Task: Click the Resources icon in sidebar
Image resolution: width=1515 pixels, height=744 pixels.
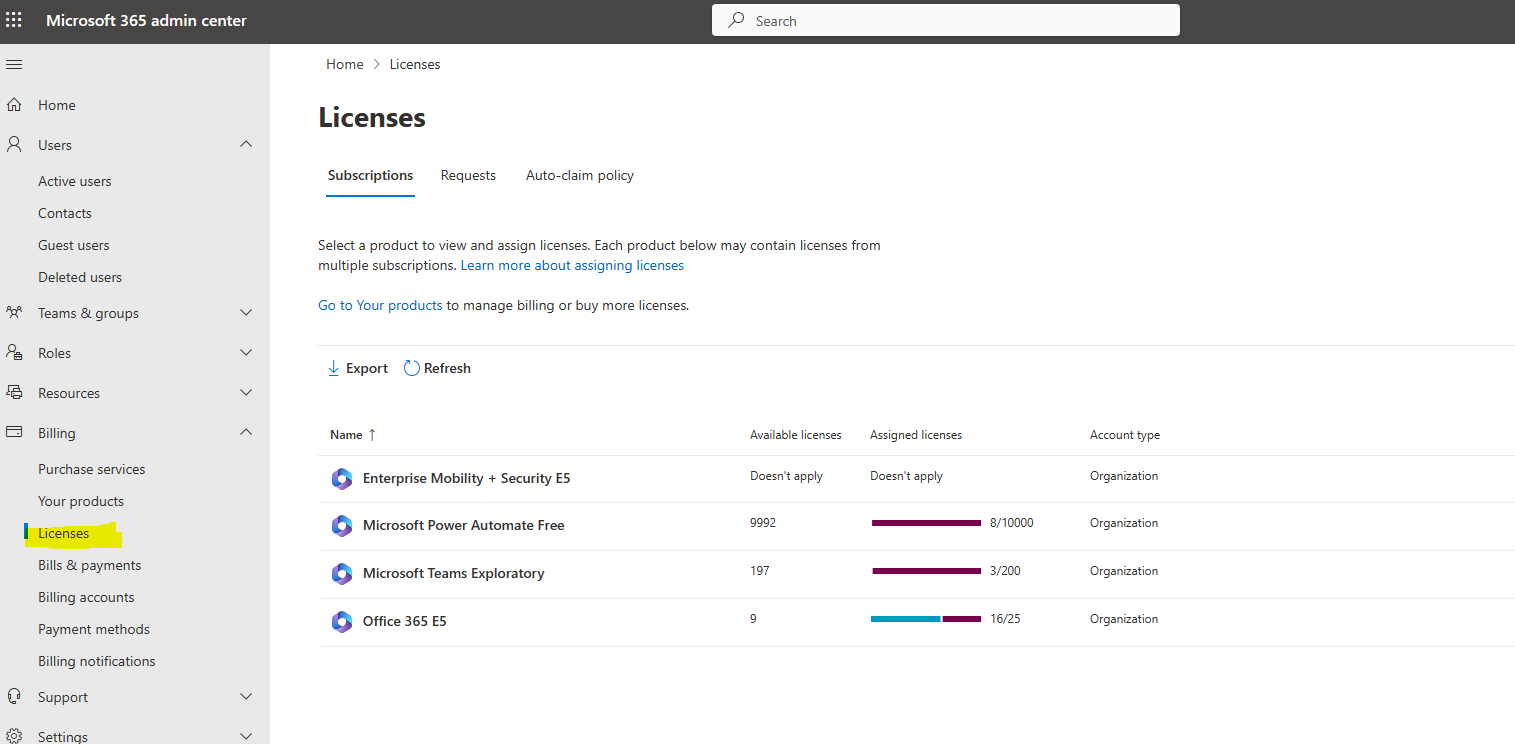Action: click(14, 392)
